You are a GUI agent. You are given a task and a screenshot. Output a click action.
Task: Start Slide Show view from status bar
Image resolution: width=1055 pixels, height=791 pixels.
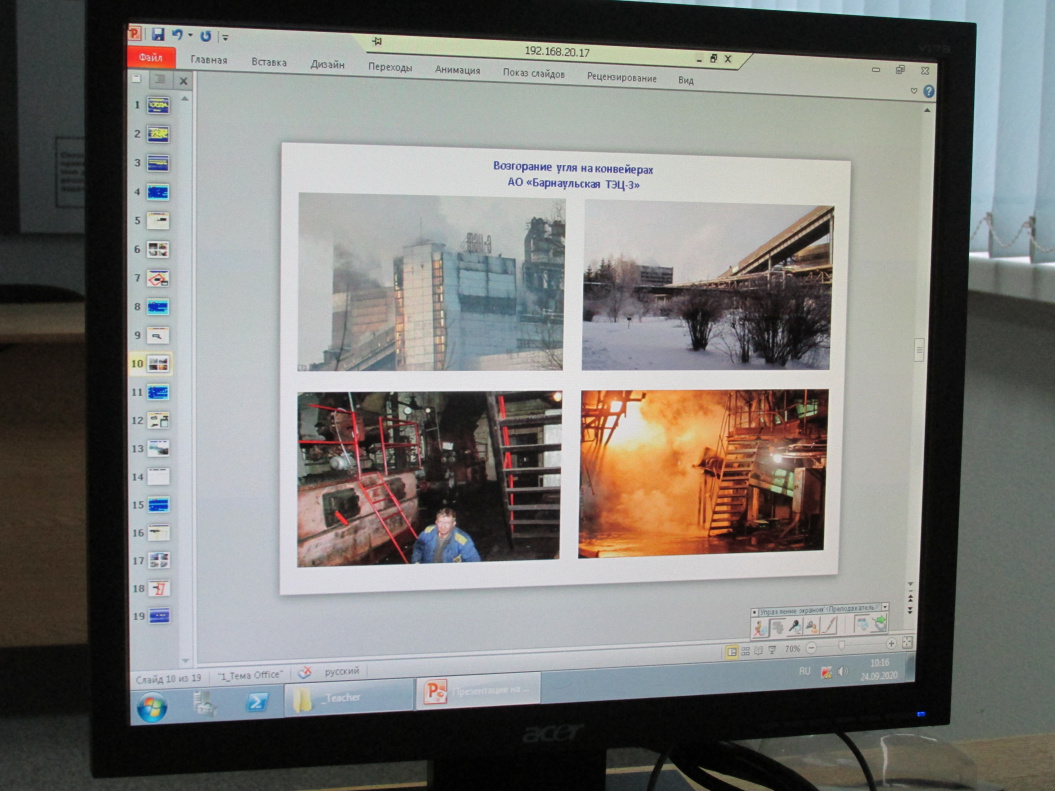tap(771, 650)
